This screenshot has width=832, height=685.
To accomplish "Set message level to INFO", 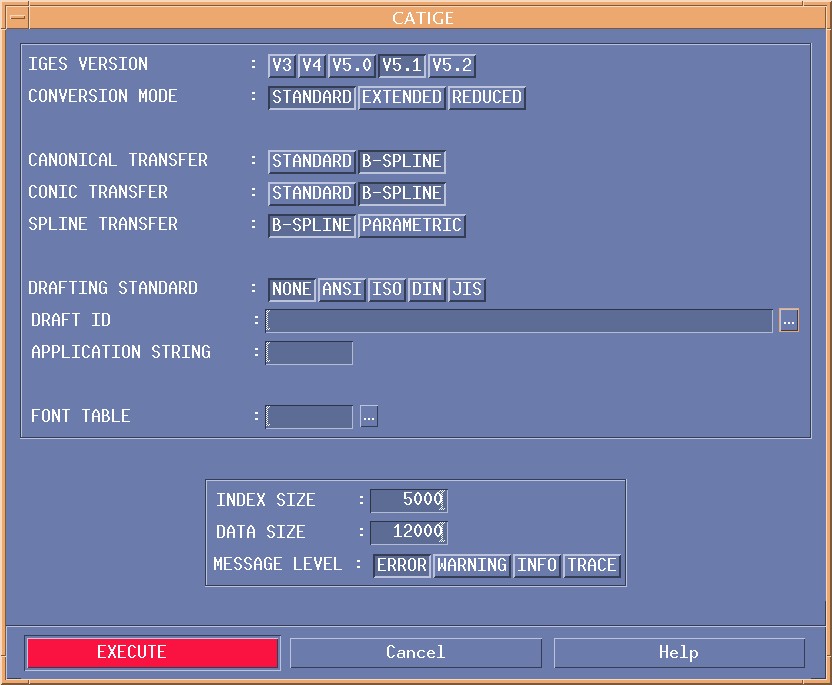I will pos(537,565).
